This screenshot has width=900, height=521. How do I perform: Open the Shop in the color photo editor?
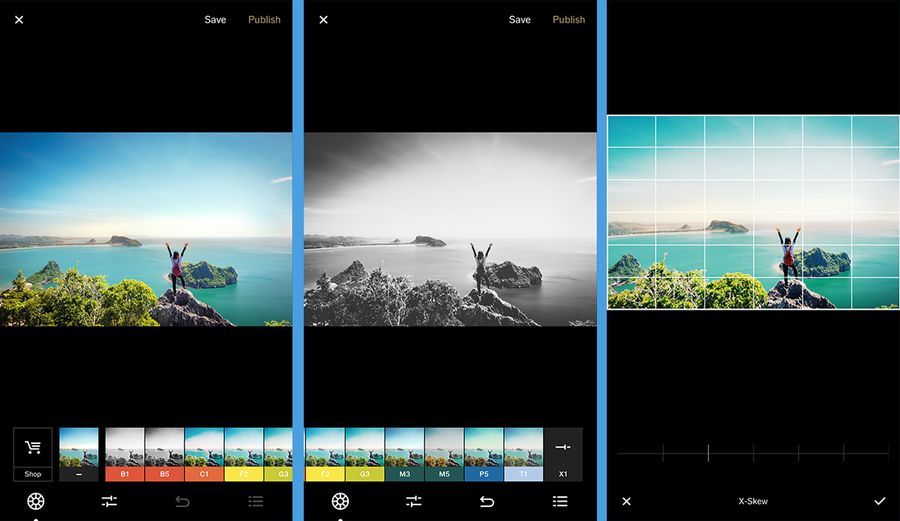(x=33, y=454)
